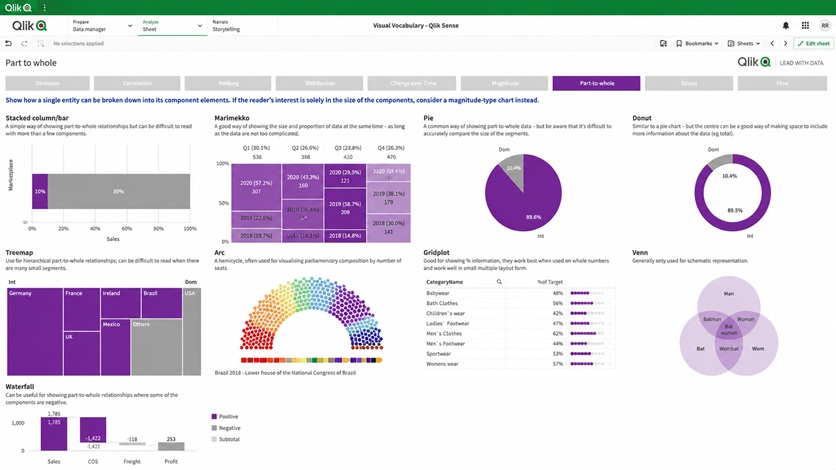Image resolution: width=836 pixels, height=470 pixels.
Task: Select Mexico tile in treemap
Action: tap(116, 347)
